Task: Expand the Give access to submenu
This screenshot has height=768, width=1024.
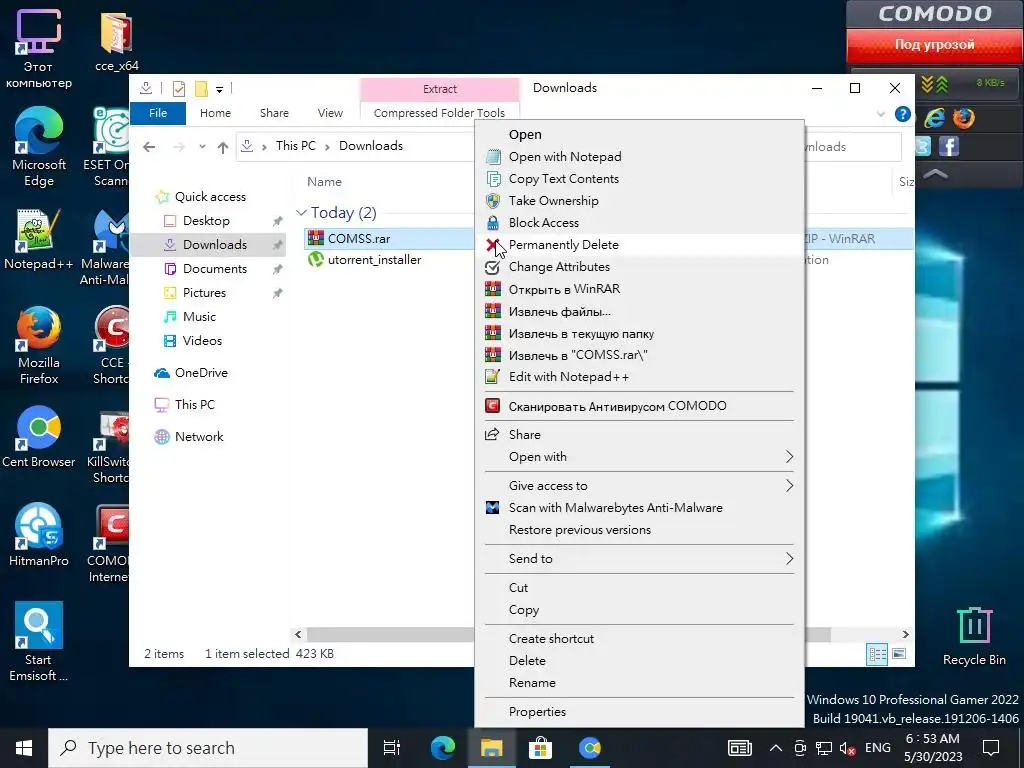Action: (x=639, y=486)
